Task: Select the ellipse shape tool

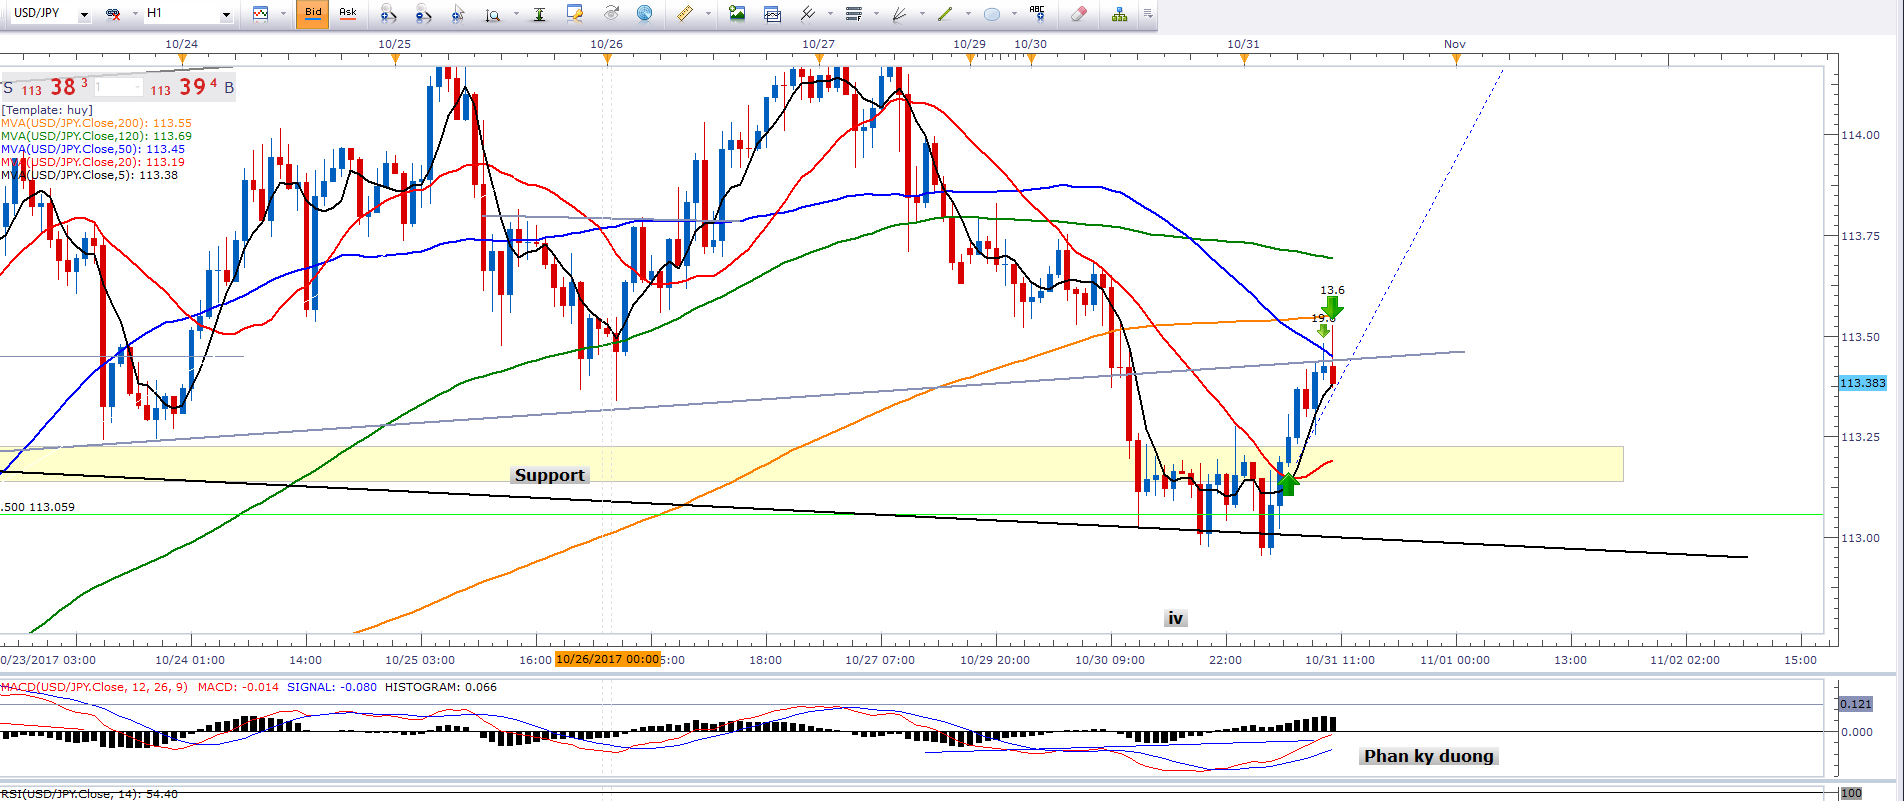Action: [992, 14]
